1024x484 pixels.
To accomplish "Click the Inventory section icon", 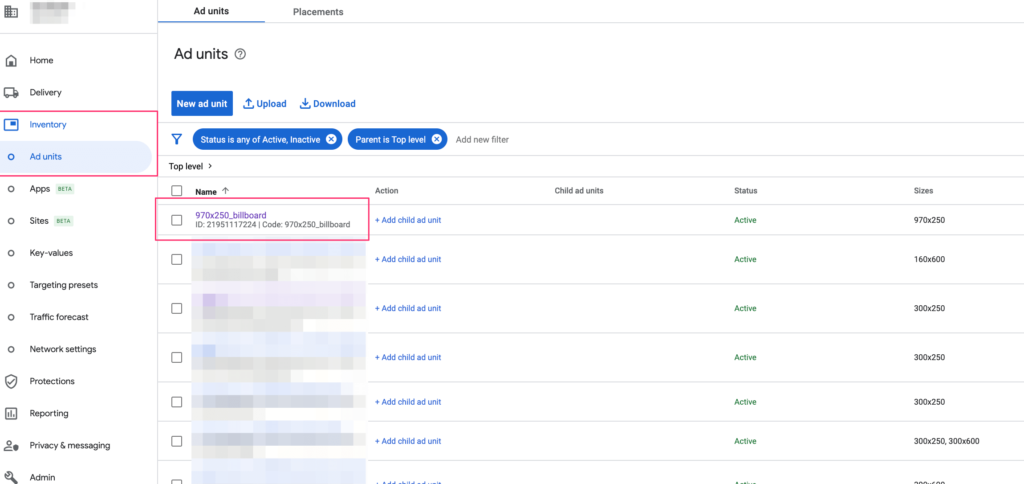I will pos(11,125).
